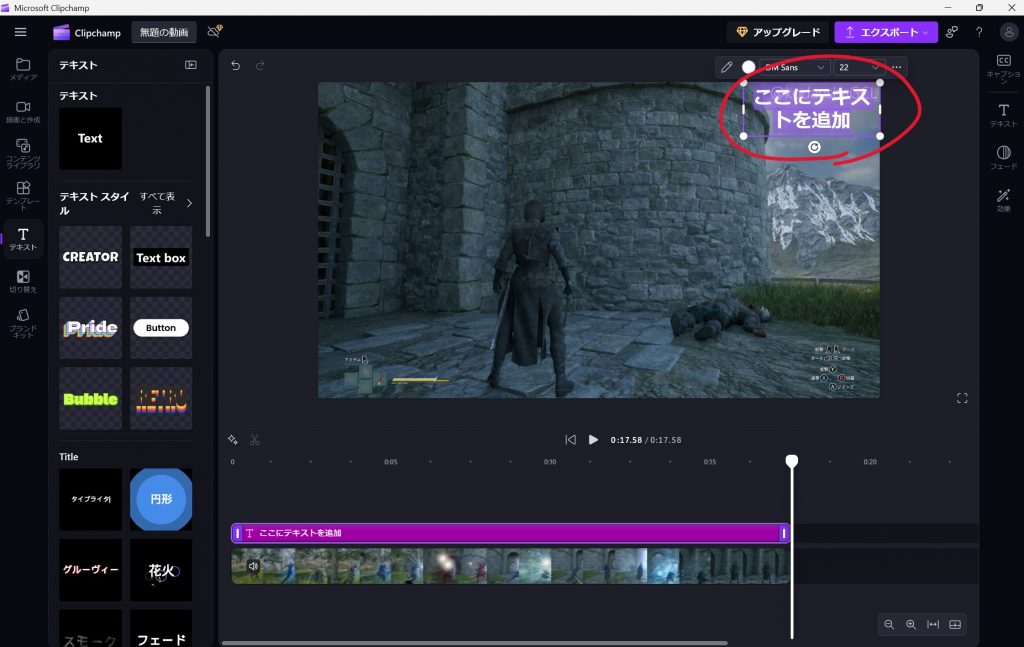The height and width of the screenshot is (647, 1024).
Task: Fit timeline to screen icon
Action: click(x=933, y=625)
